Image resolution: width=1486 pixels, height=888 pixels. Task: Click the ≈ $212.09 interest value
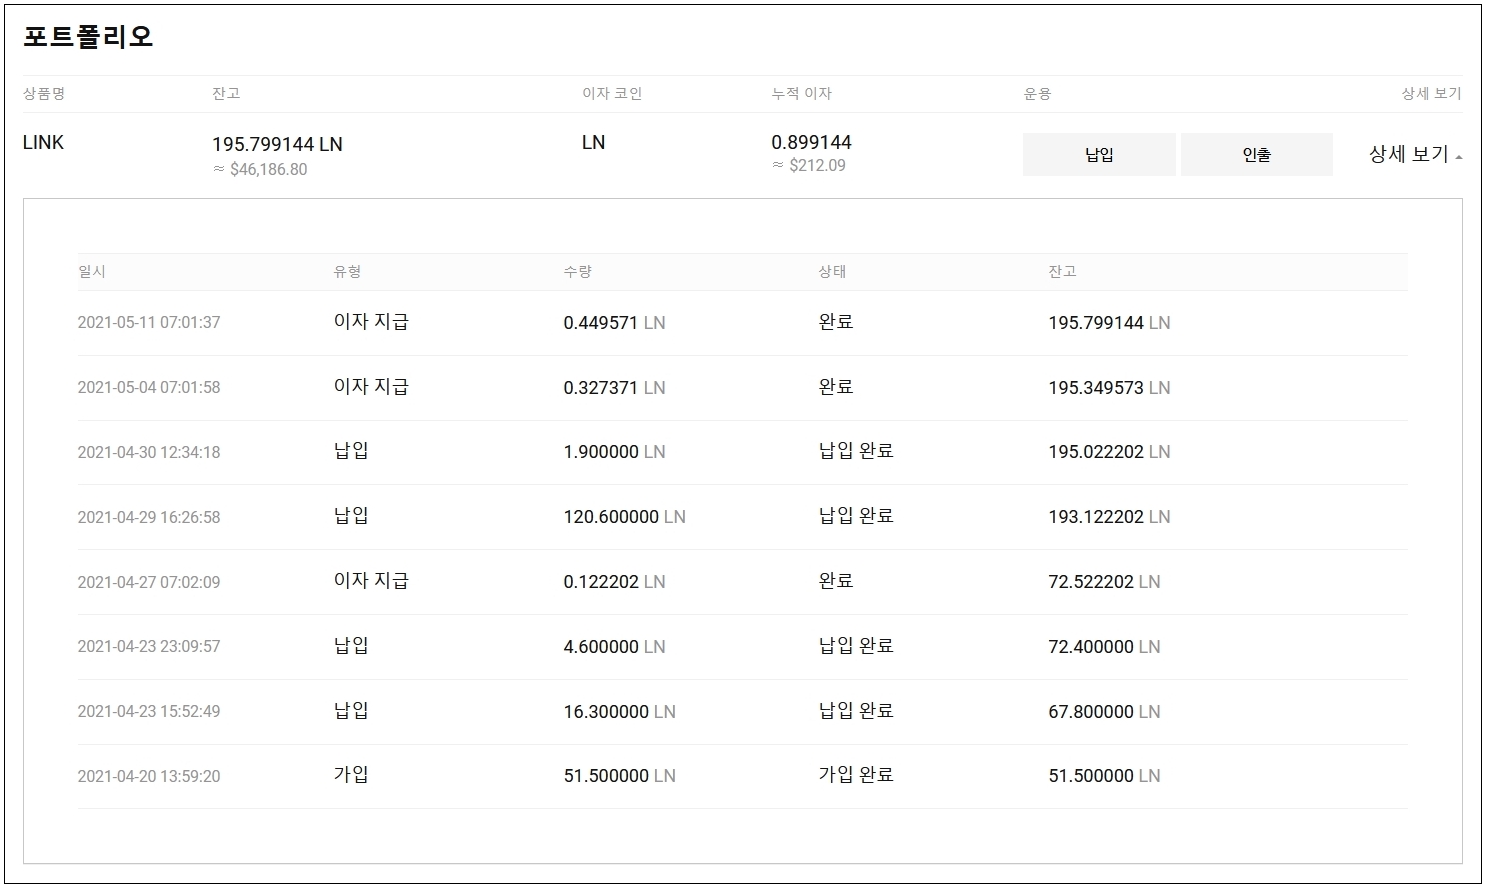pyautogui.click(x=808, y=165)
